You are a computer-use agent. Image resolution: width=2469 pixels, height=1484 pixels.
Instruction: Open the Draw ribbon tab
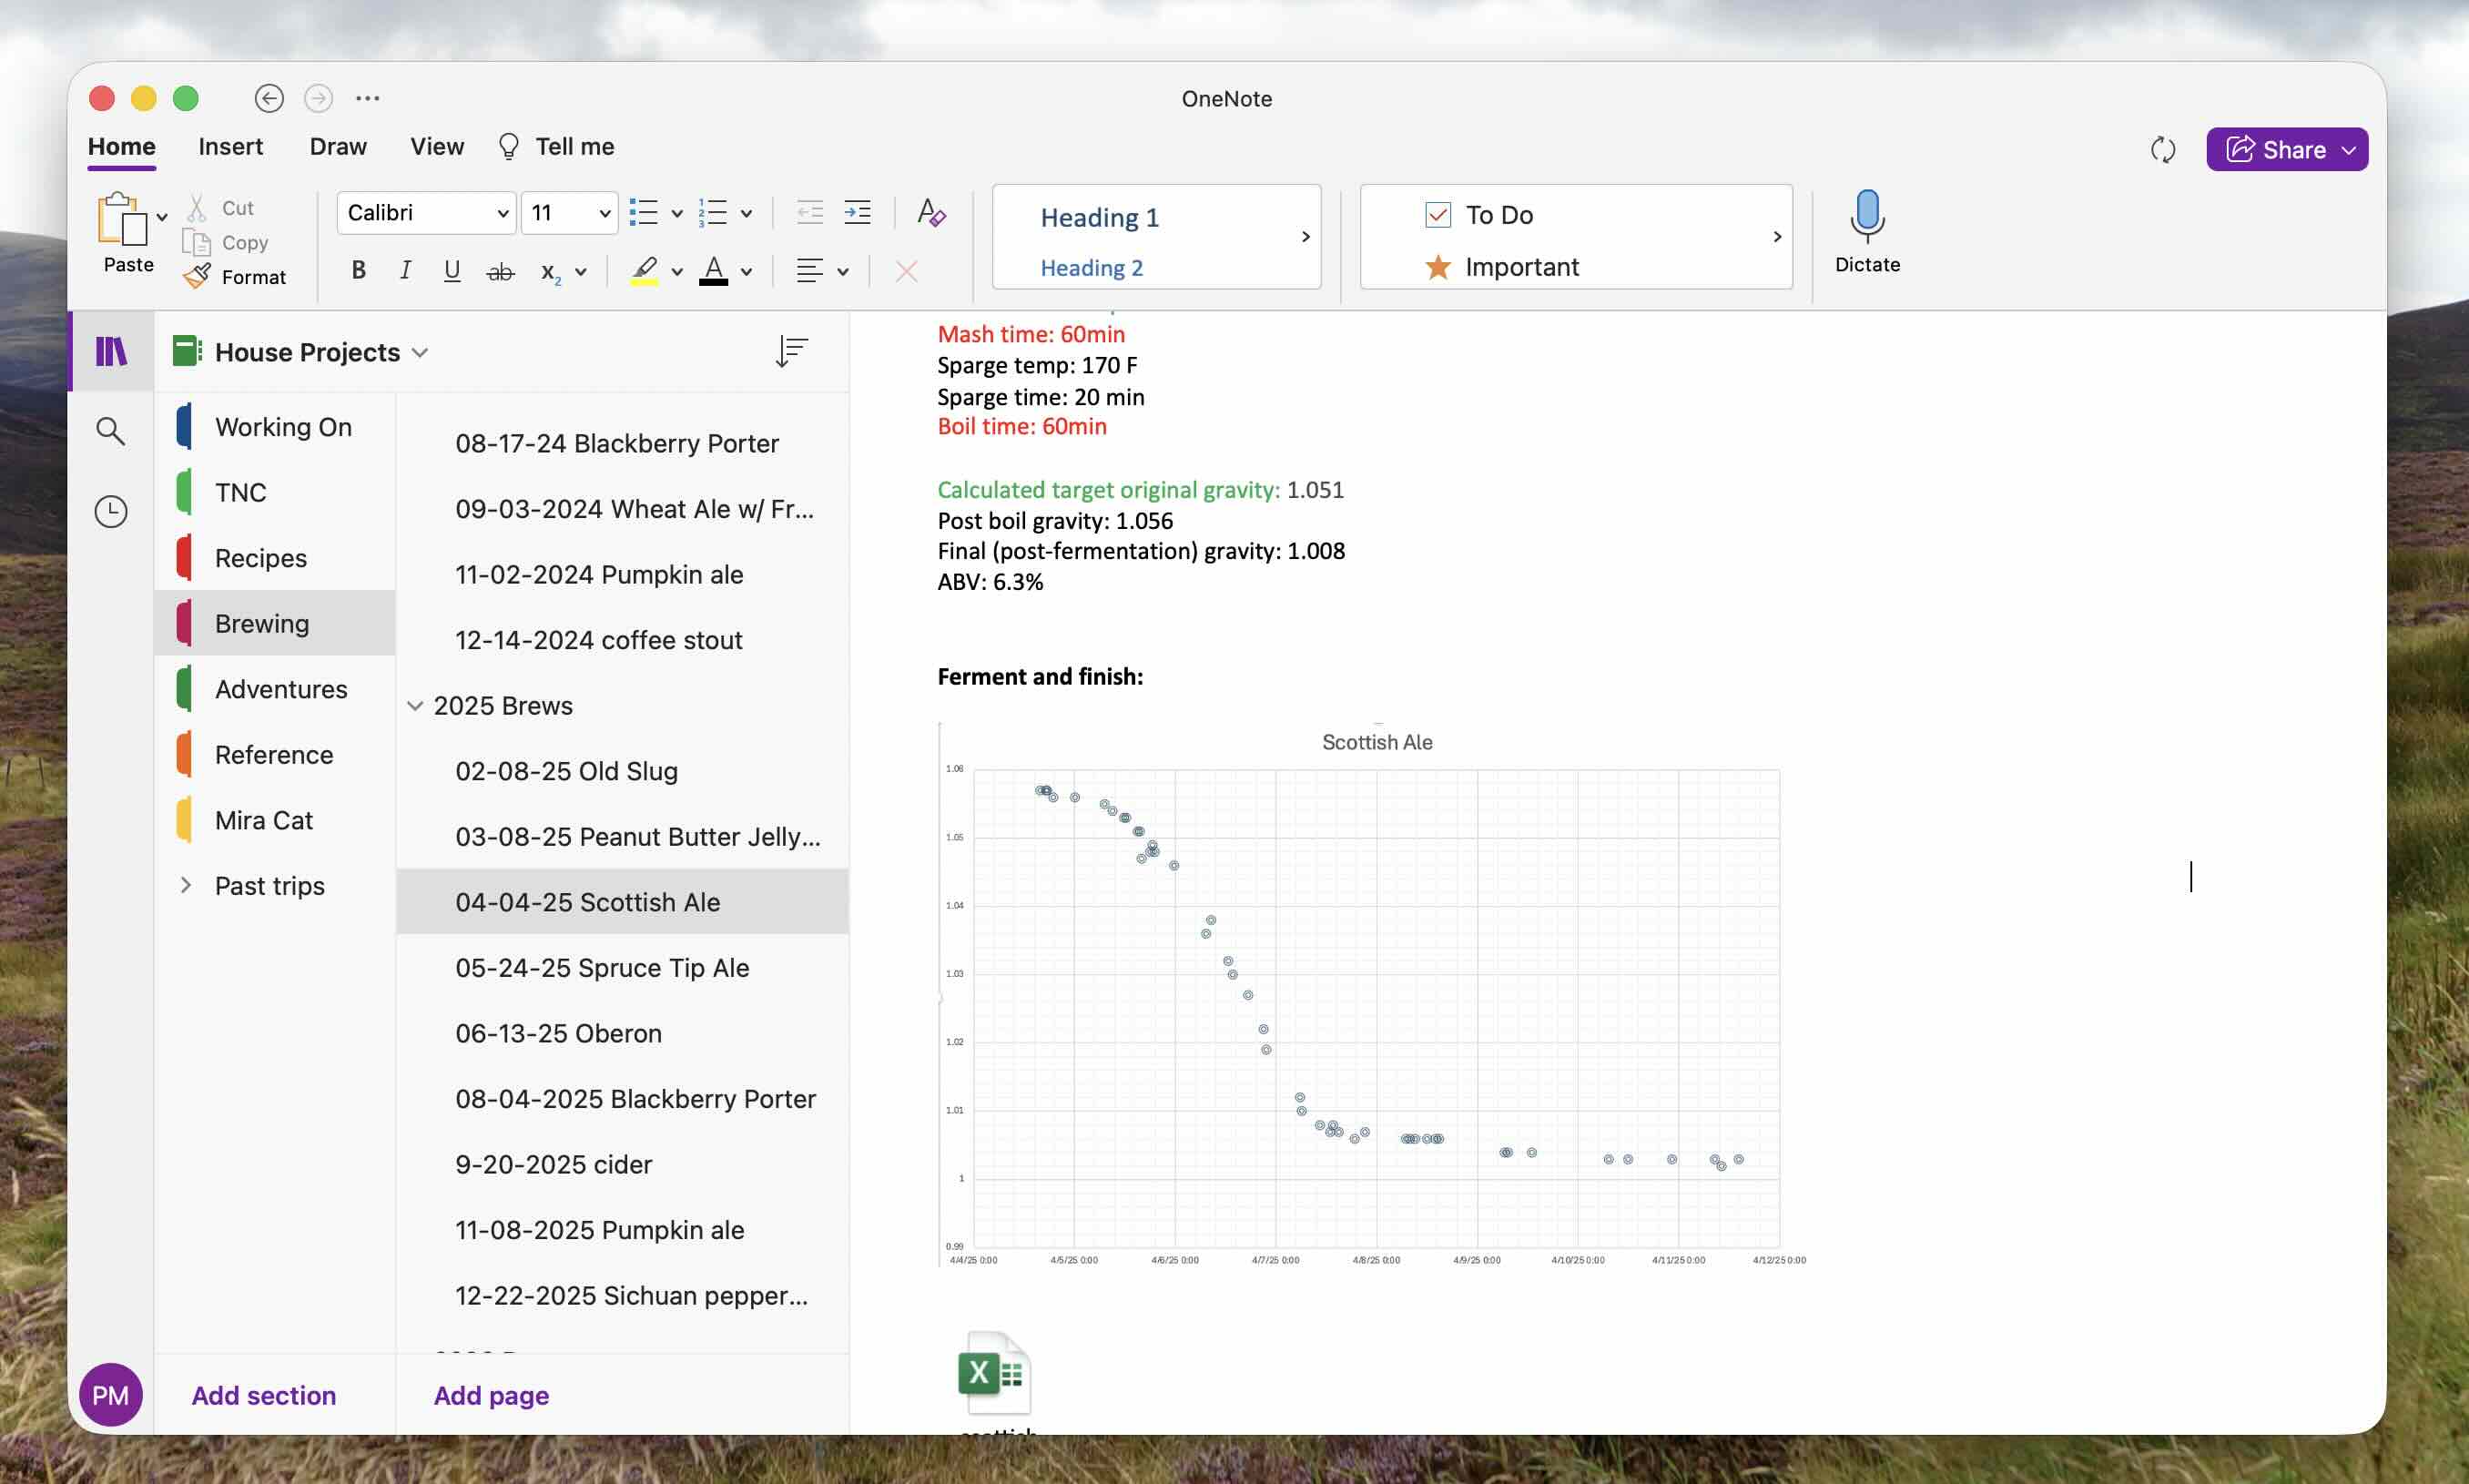coord(337,147)
